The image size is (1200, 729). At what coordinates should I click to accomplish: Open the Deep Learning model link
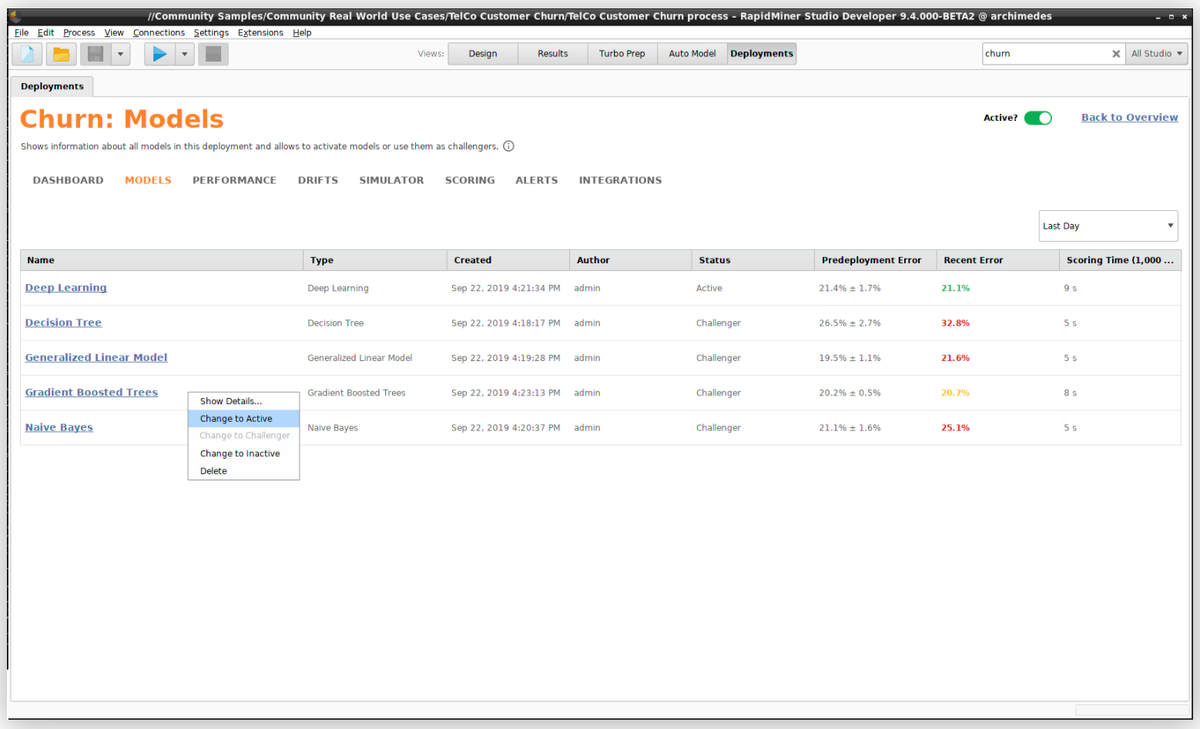tap(66, 288)
